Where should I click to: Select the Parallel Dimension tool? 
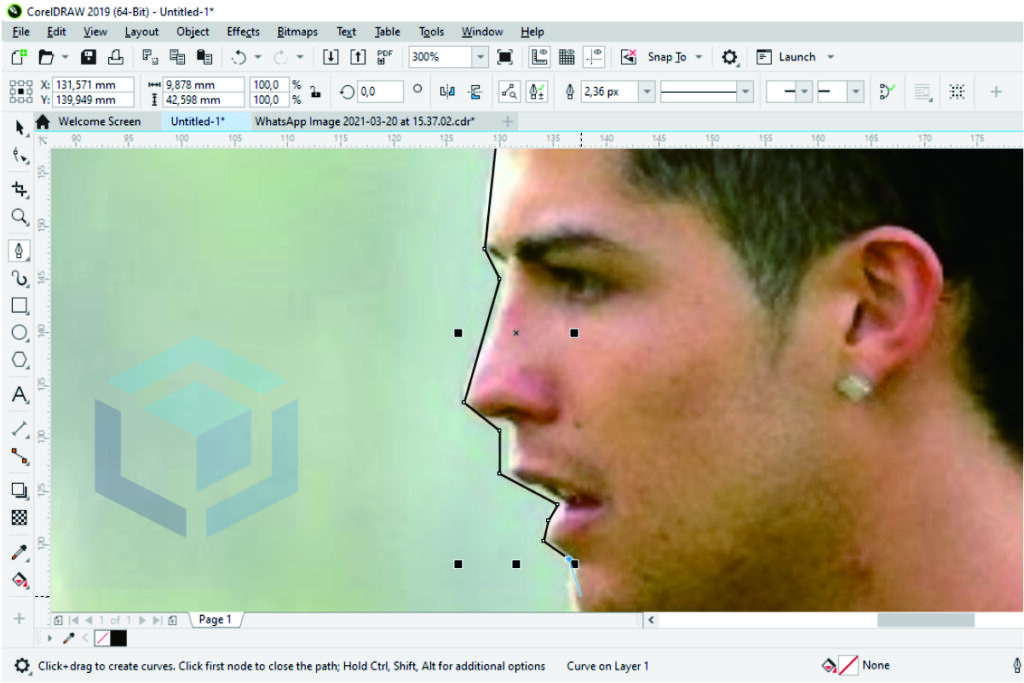tap(20, 429)
